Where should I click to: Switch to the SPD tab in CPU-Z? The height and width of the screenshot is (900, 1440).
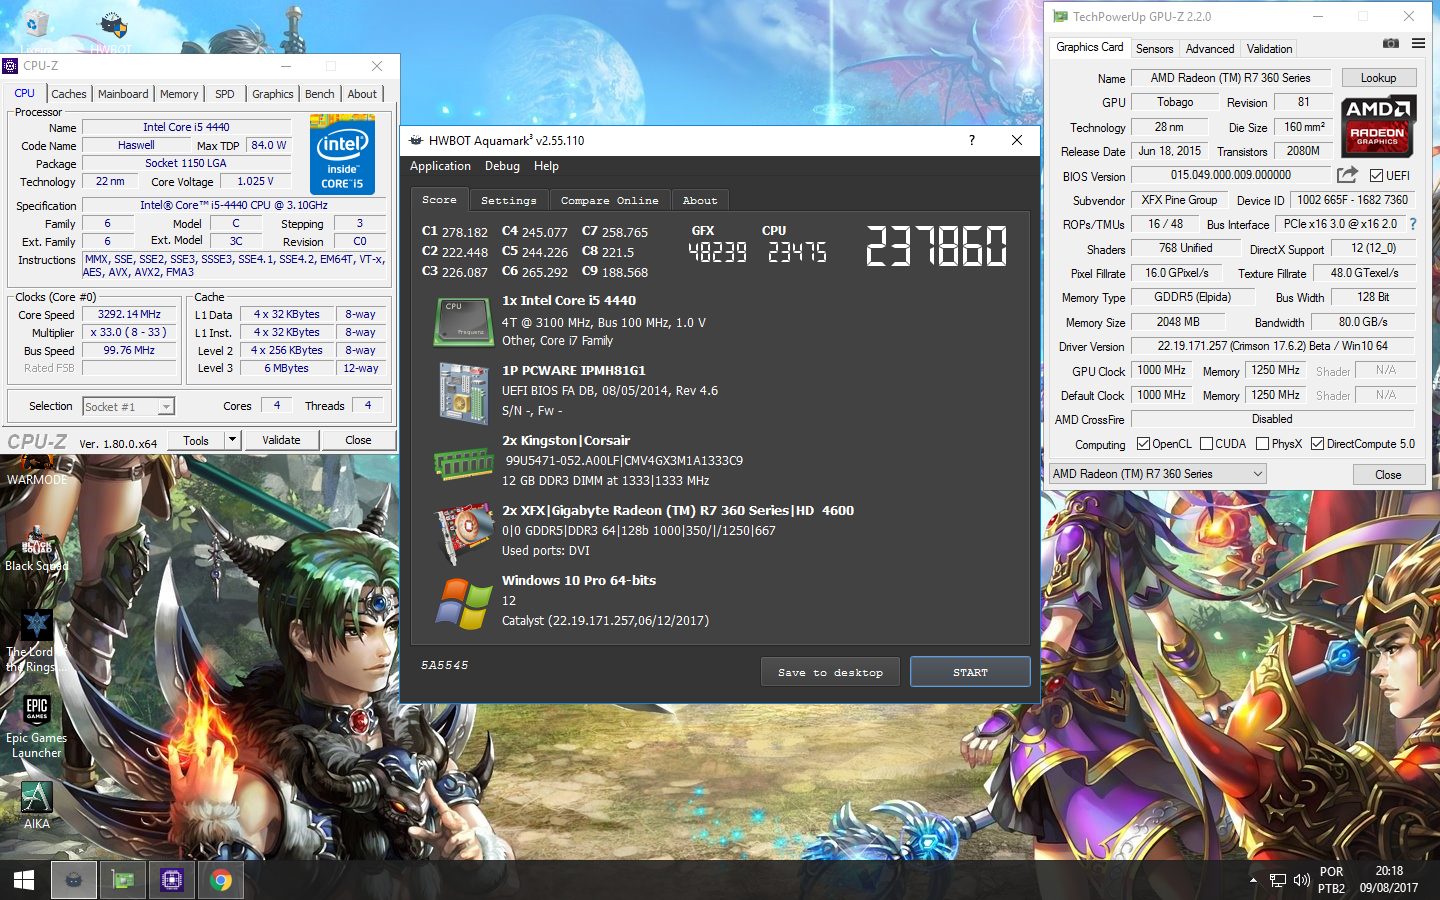click(x=225, y=94)
